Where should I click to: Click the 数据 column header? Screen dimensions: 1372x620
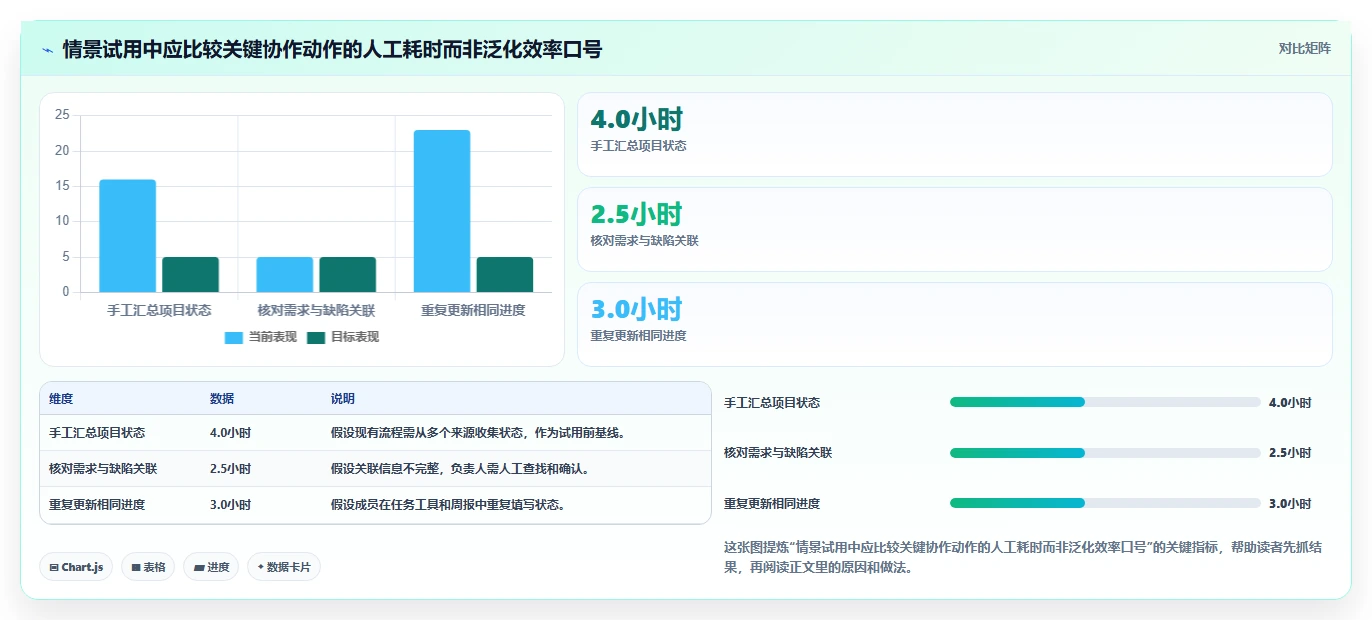(222, 399)
